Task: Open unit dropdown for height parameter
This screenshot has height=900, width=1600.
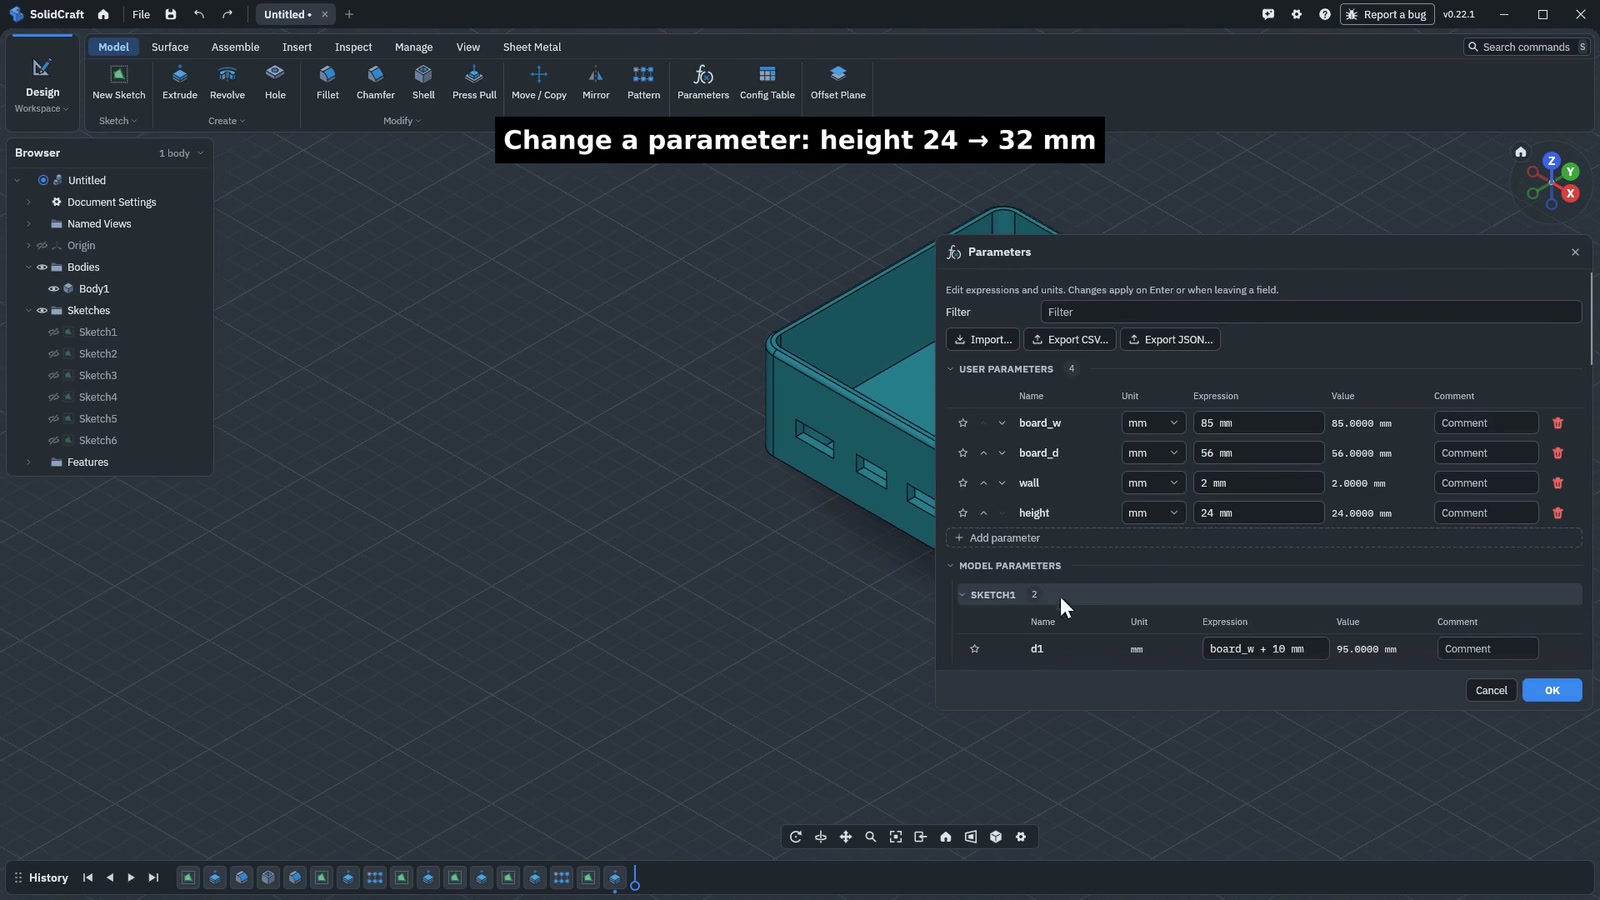Action: (1153, 513)
